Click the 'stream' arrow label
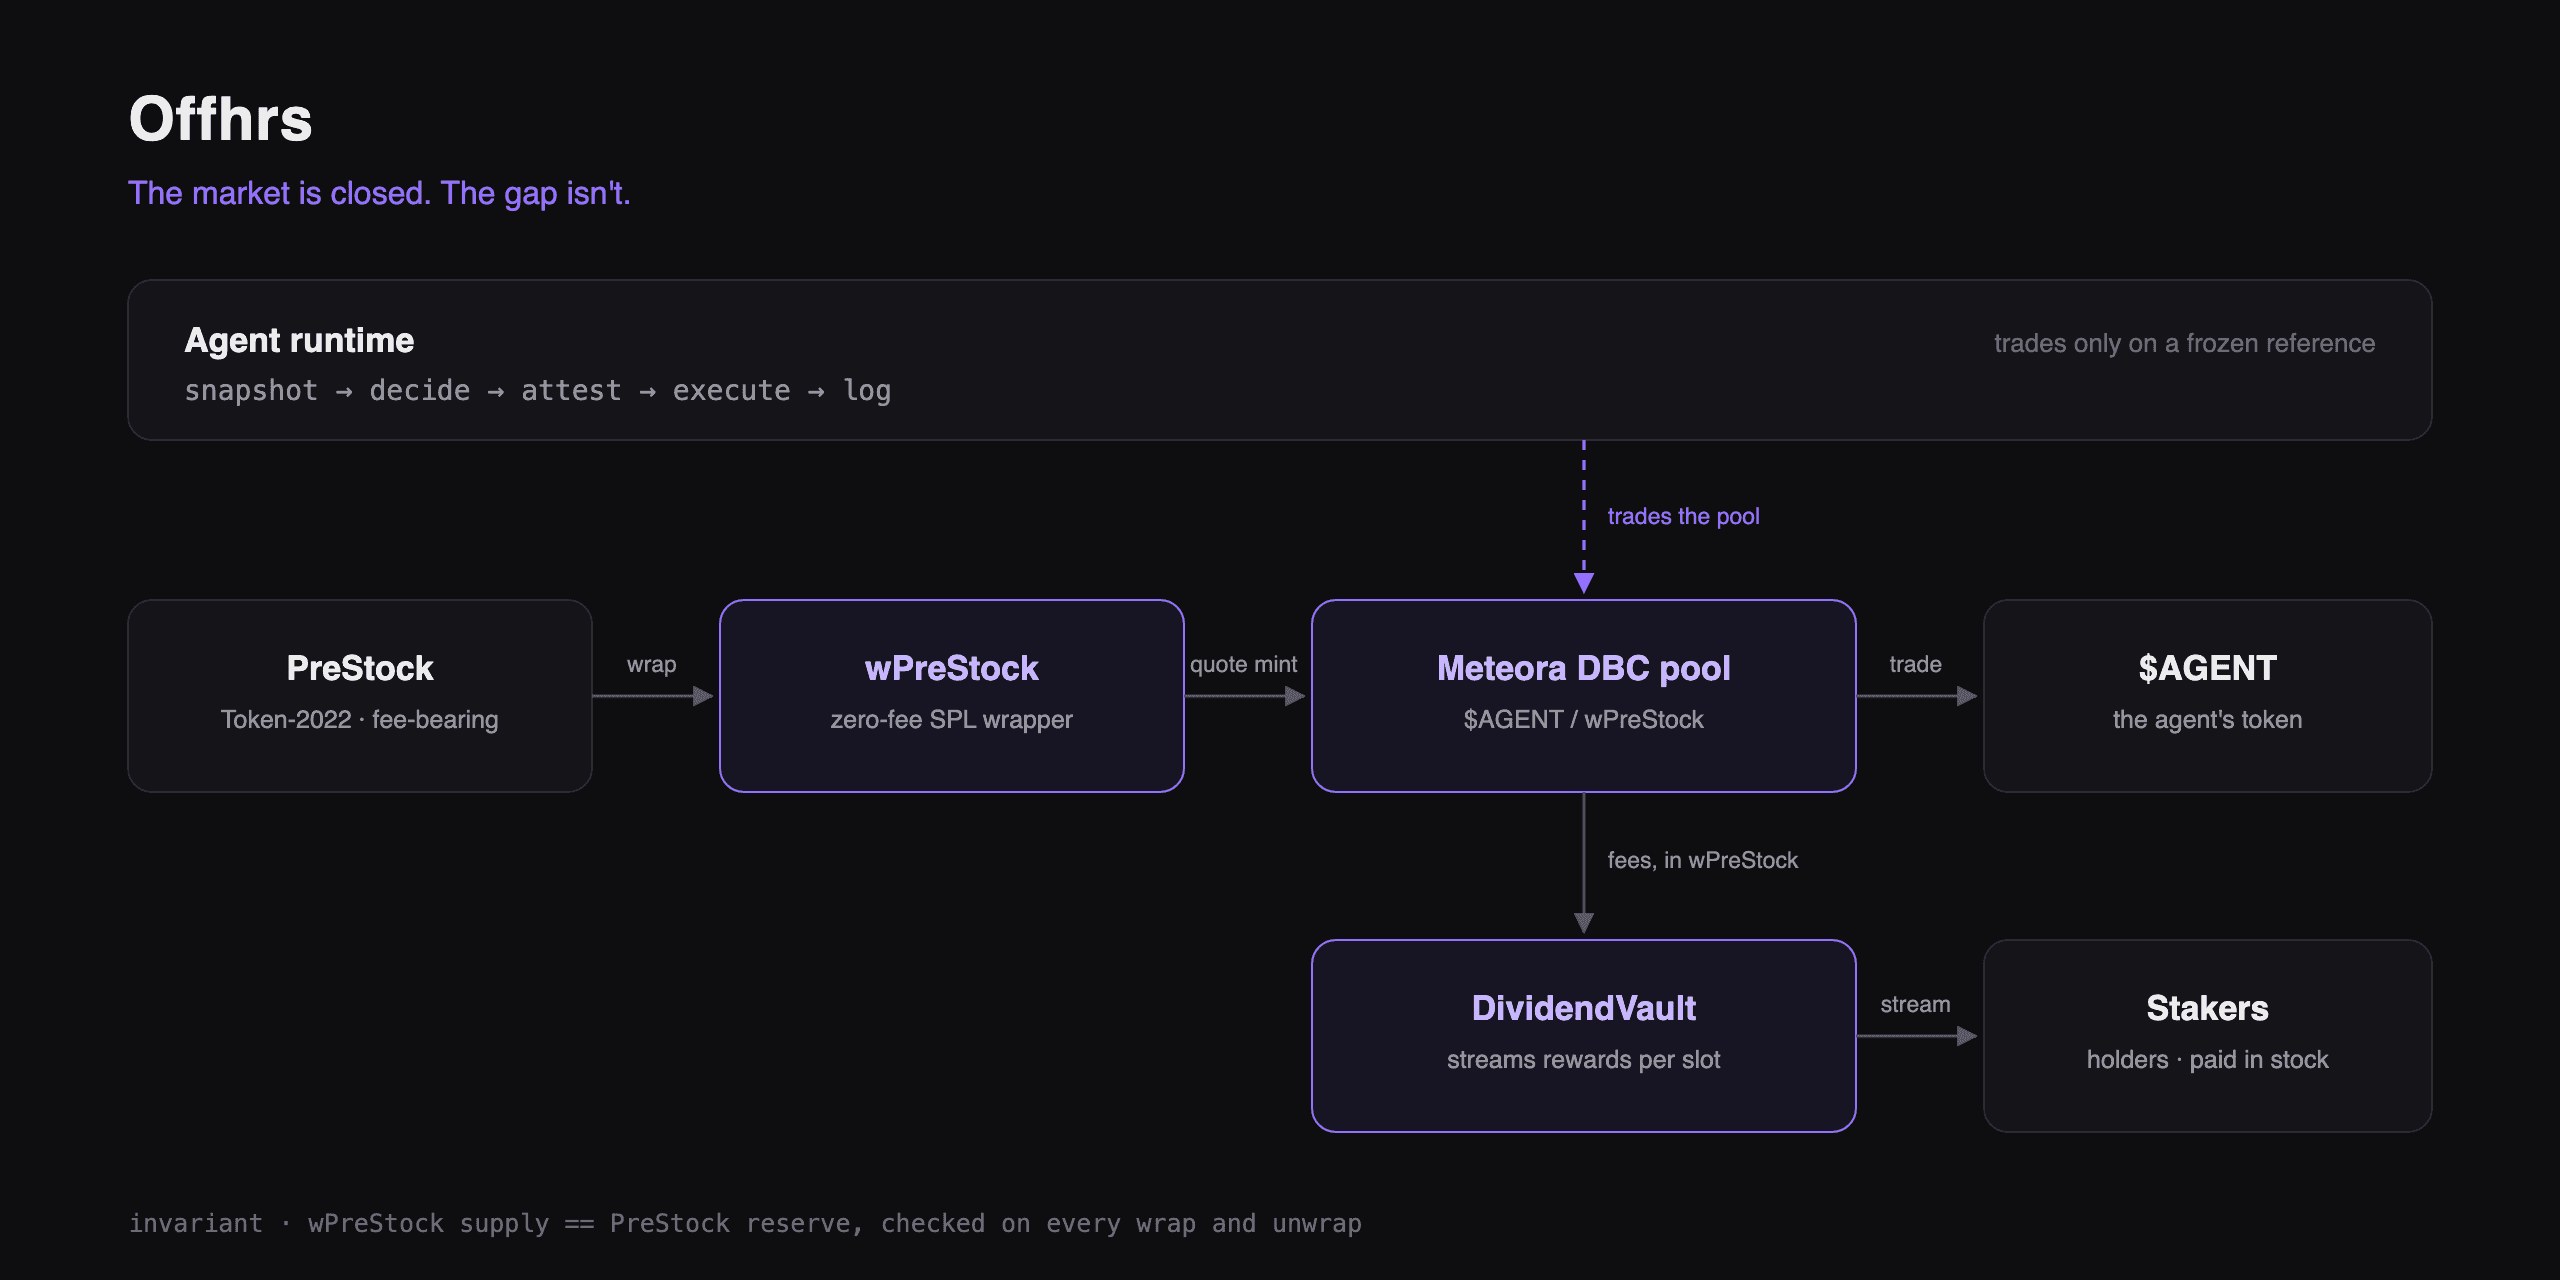This screenshot has width=2560, height=1280. click(1915, 1004)
